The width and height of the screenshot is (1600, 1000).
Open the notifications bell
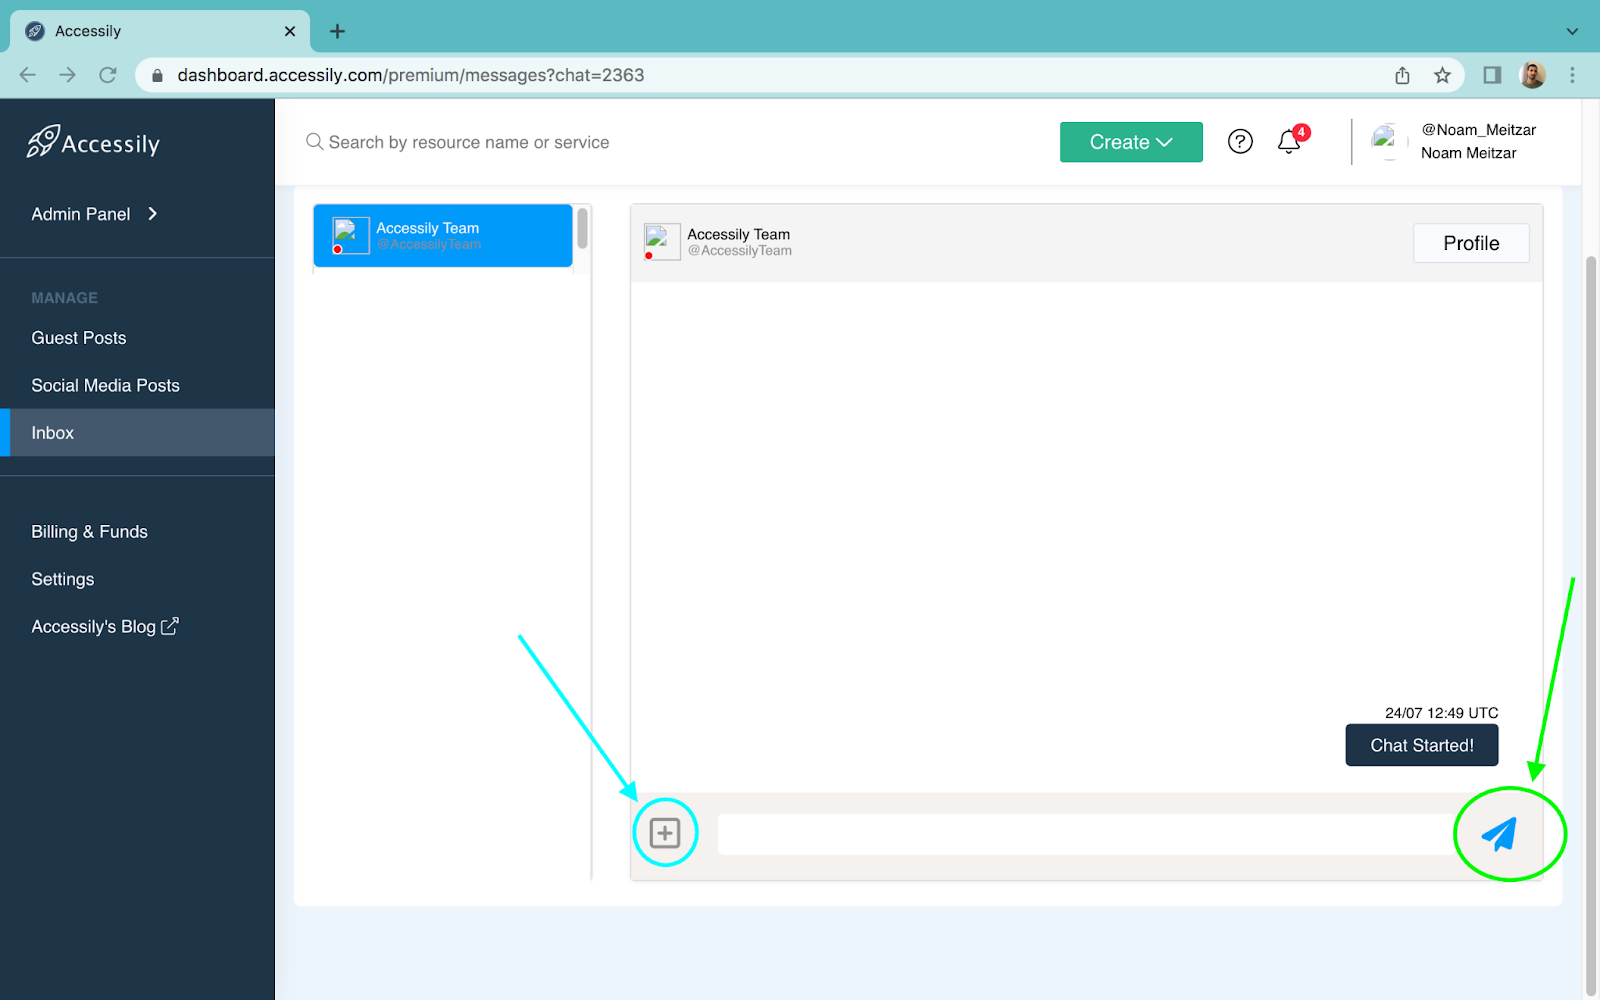[x=1289, y=142]
